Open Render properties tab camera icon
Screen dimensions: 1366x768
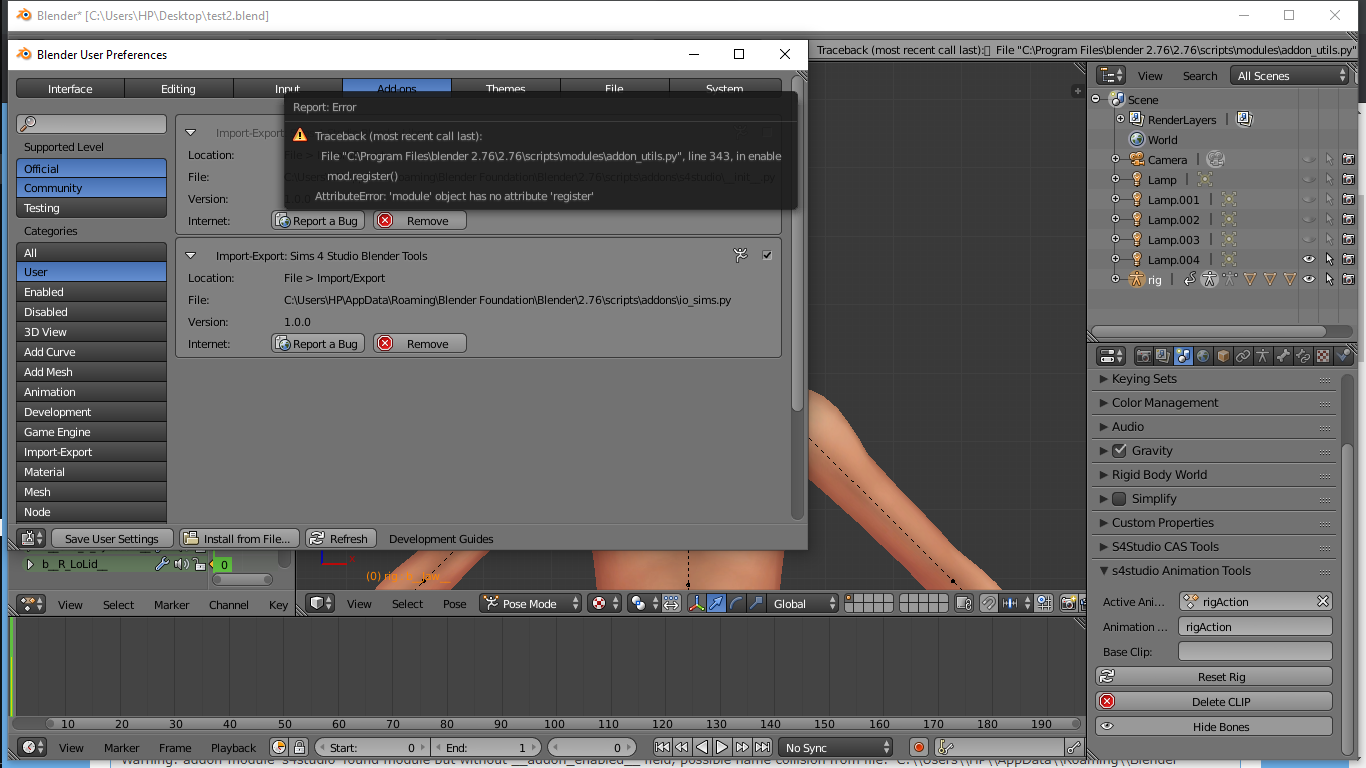1143,356
